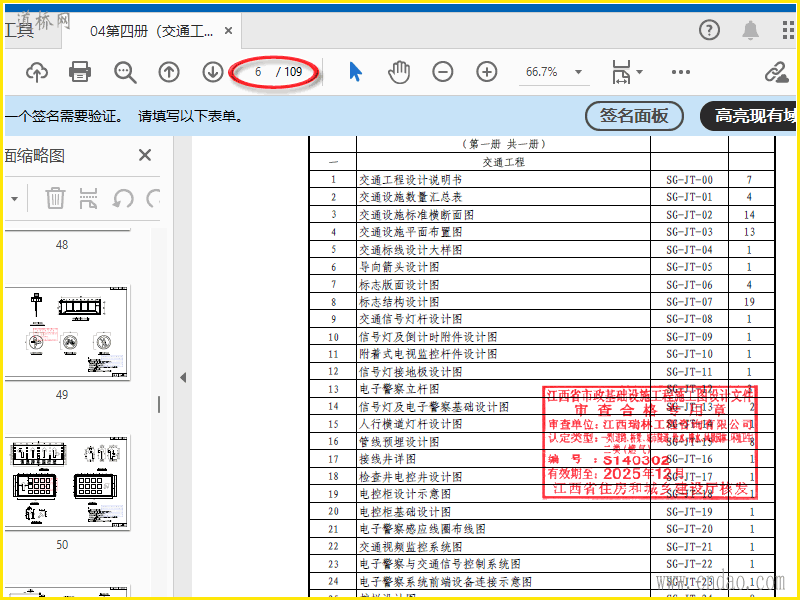
Task: Click row 接线井详图
Action: pyautogui.click(x=541, y=459)
